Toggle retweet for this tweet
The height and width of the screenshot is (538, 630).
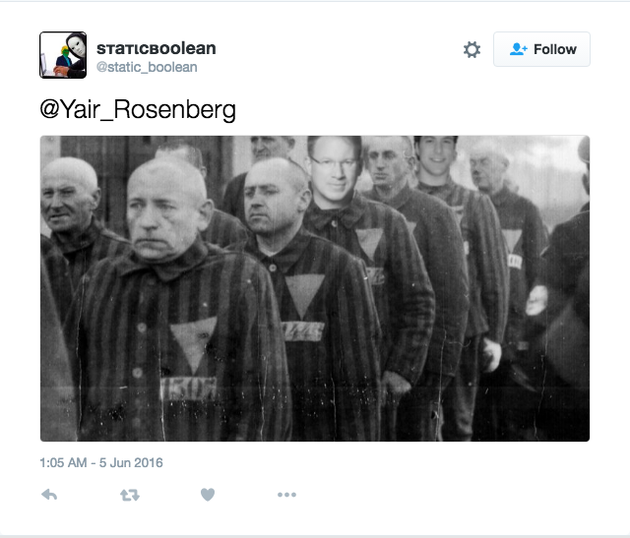(x=130, y=495)
